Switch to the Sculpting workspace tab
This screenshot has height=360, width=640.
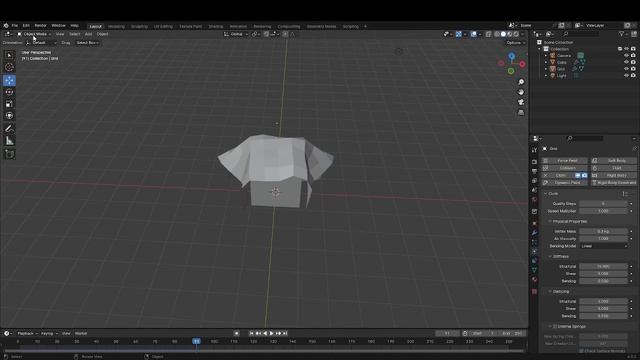point(139,27)
